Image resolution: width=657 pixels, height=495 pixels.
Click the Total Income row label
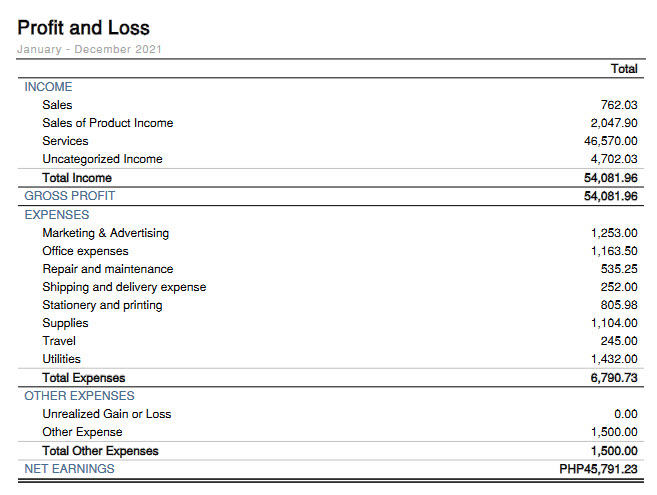pyautogui.click(x=77, y=178)
